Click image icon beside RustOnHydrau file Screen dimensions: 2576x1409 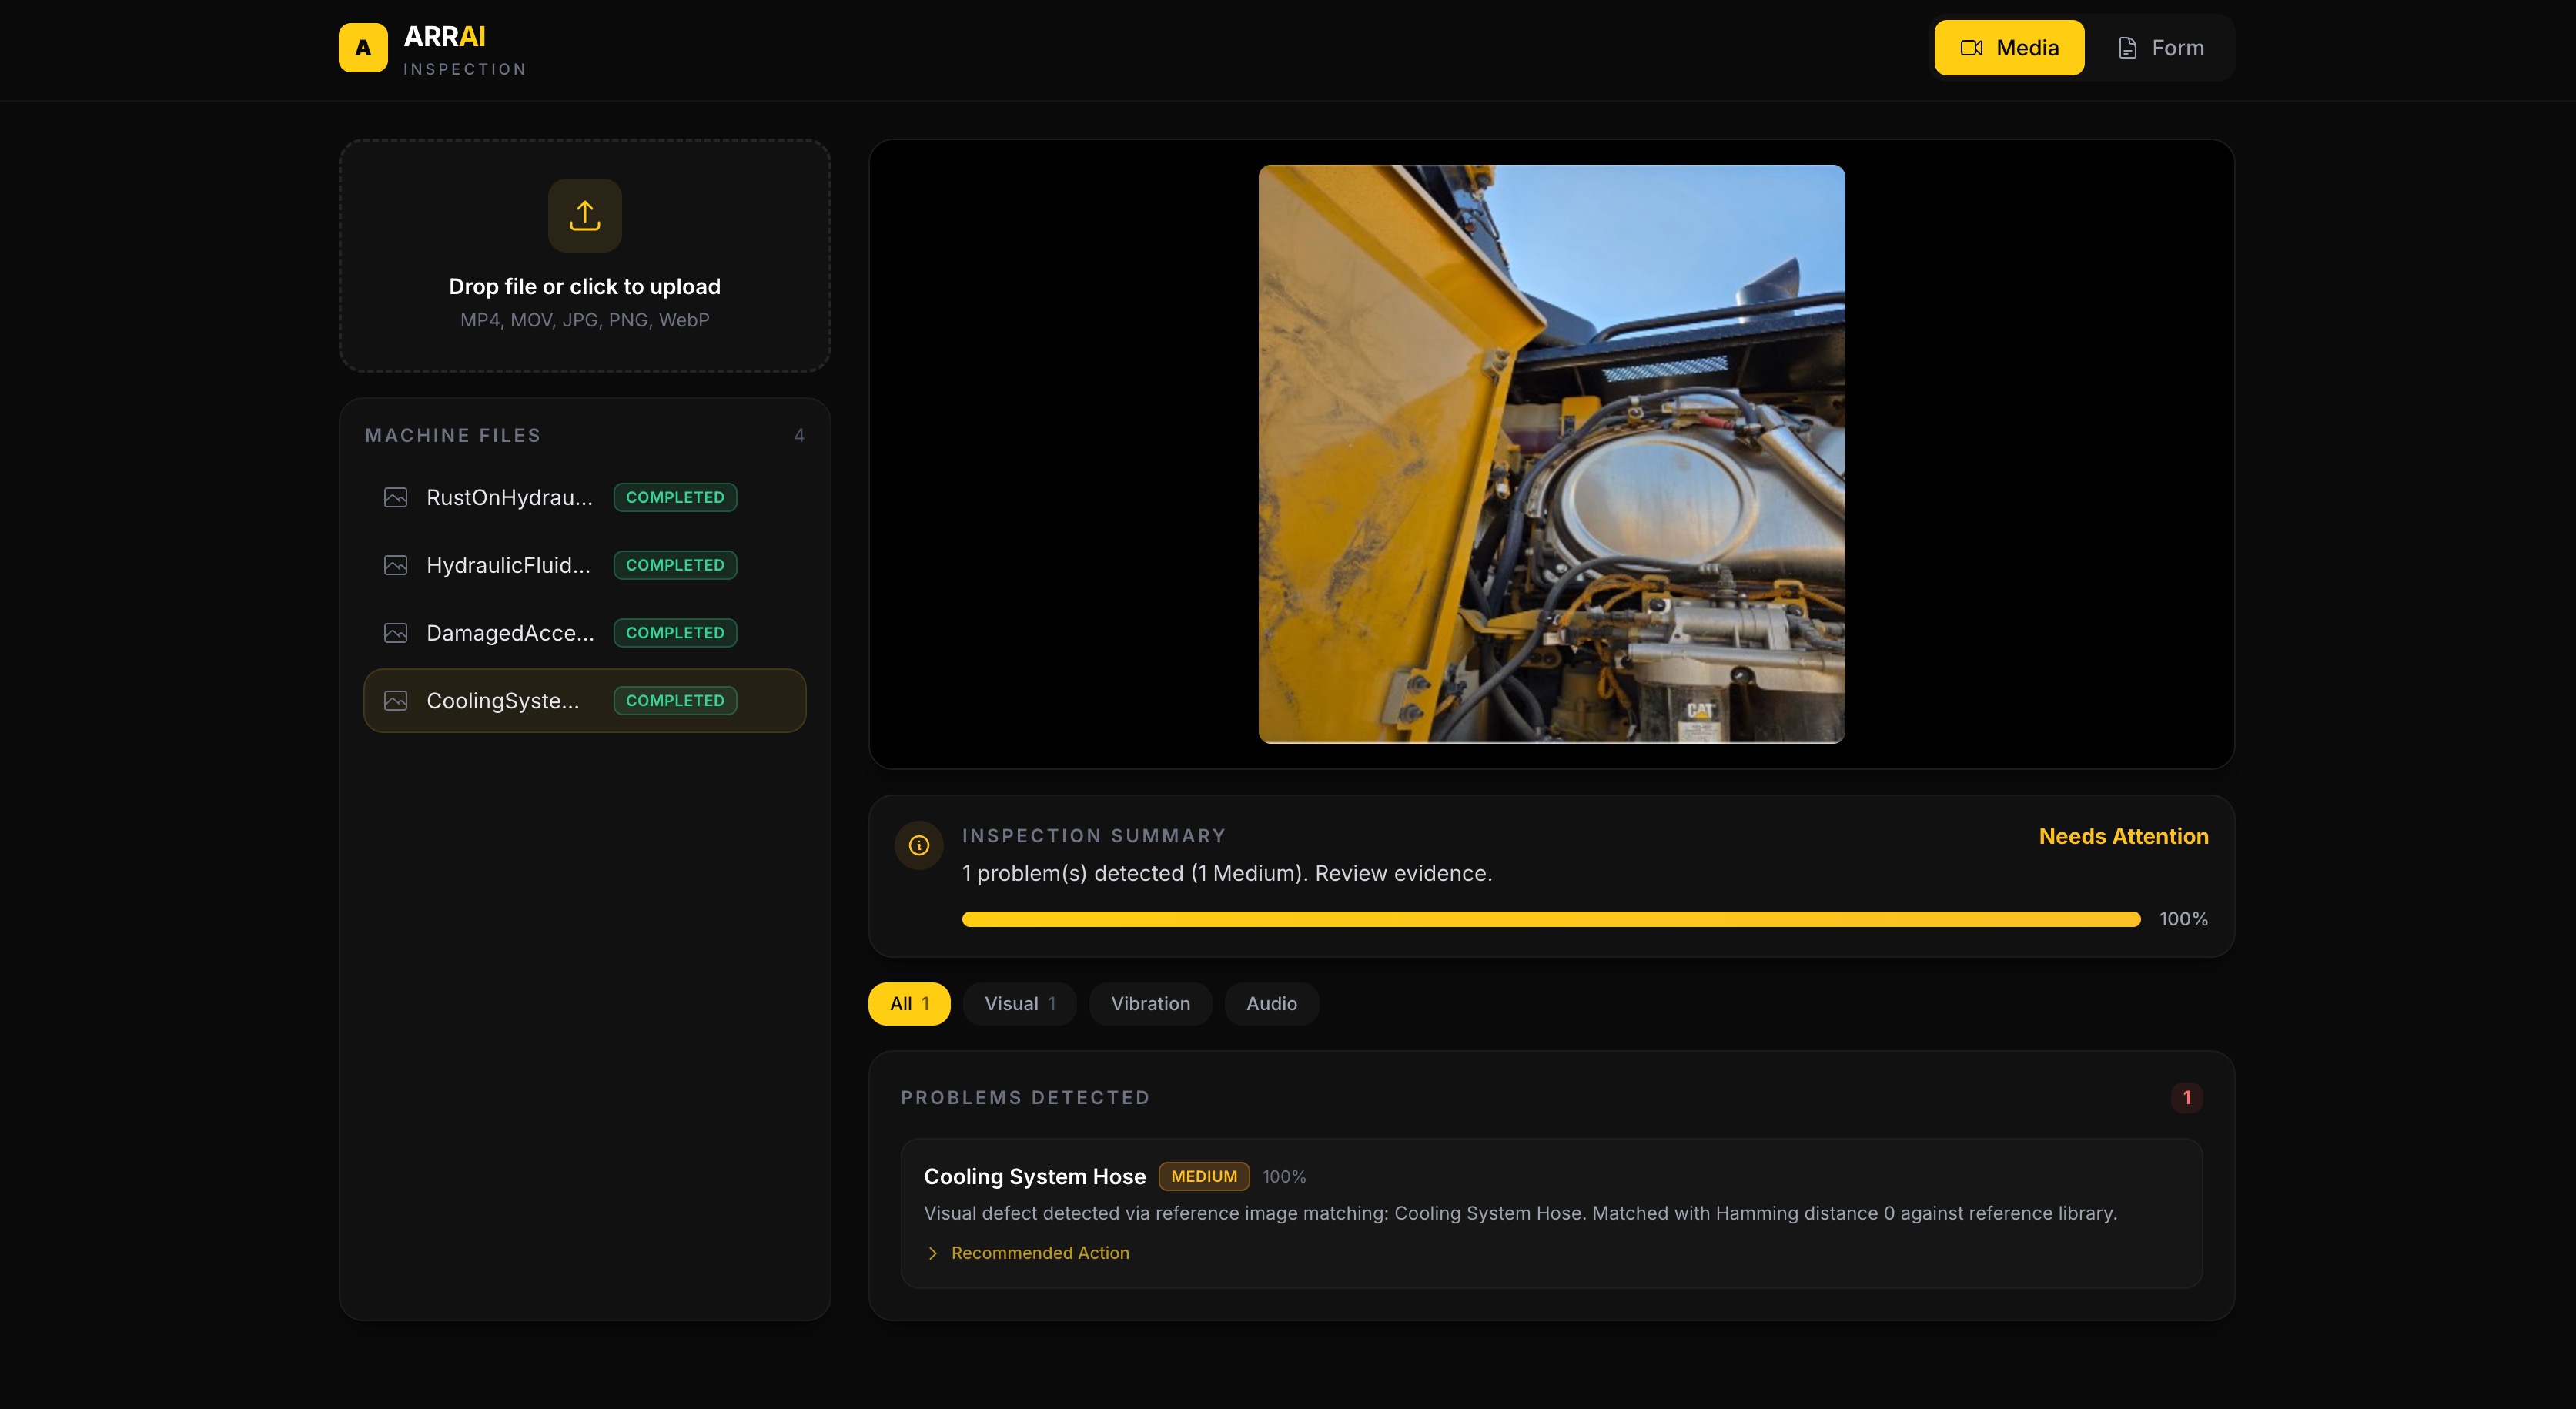(x=395, y=497)
